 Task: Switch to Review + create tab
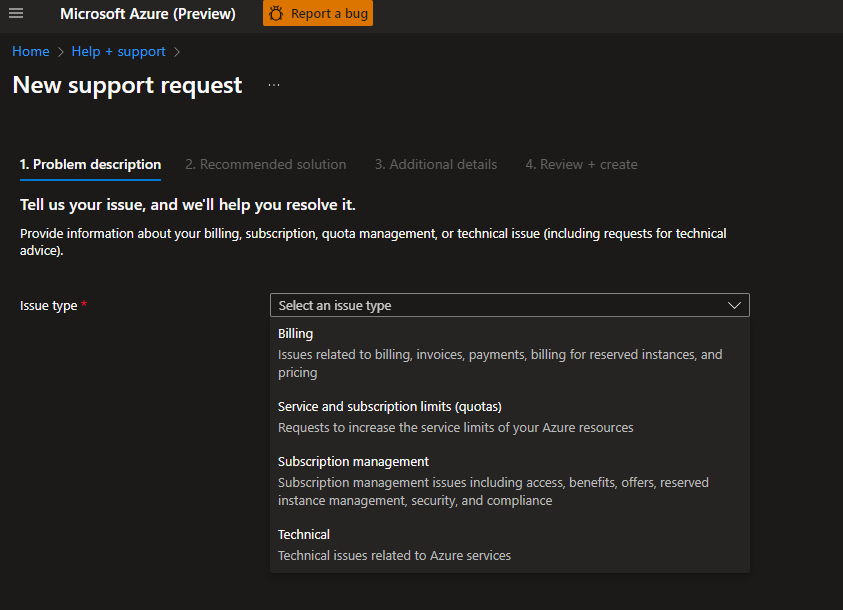[x=582, y=164]
